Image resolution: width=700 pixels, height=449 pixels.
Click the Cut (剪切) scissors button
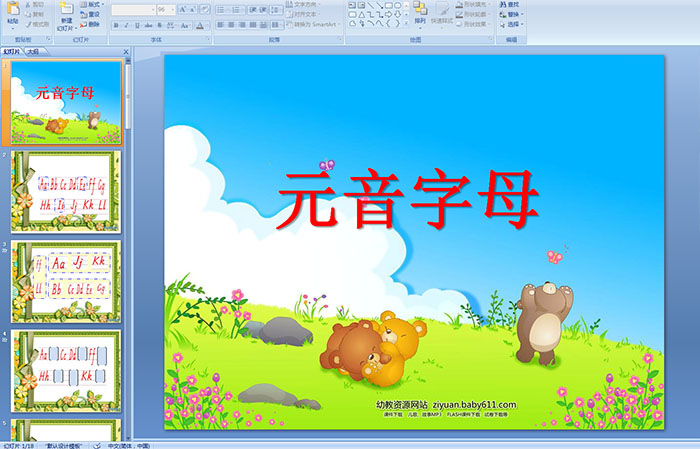tap(34, 4)
